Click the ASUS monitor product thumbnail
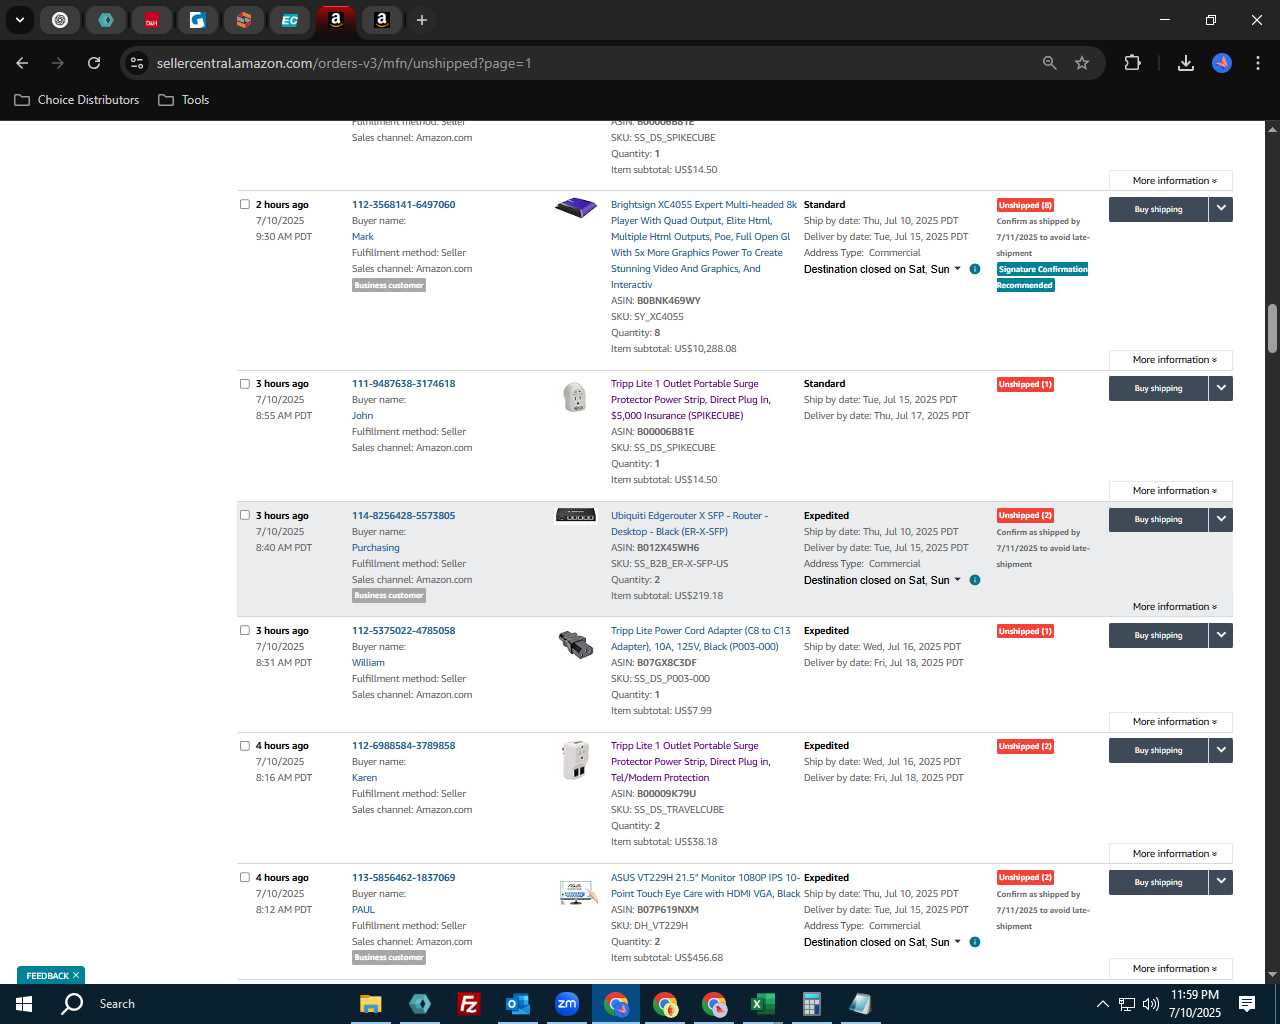The height and width of the screenshot is (1024, 1280). tap(577, 891)
